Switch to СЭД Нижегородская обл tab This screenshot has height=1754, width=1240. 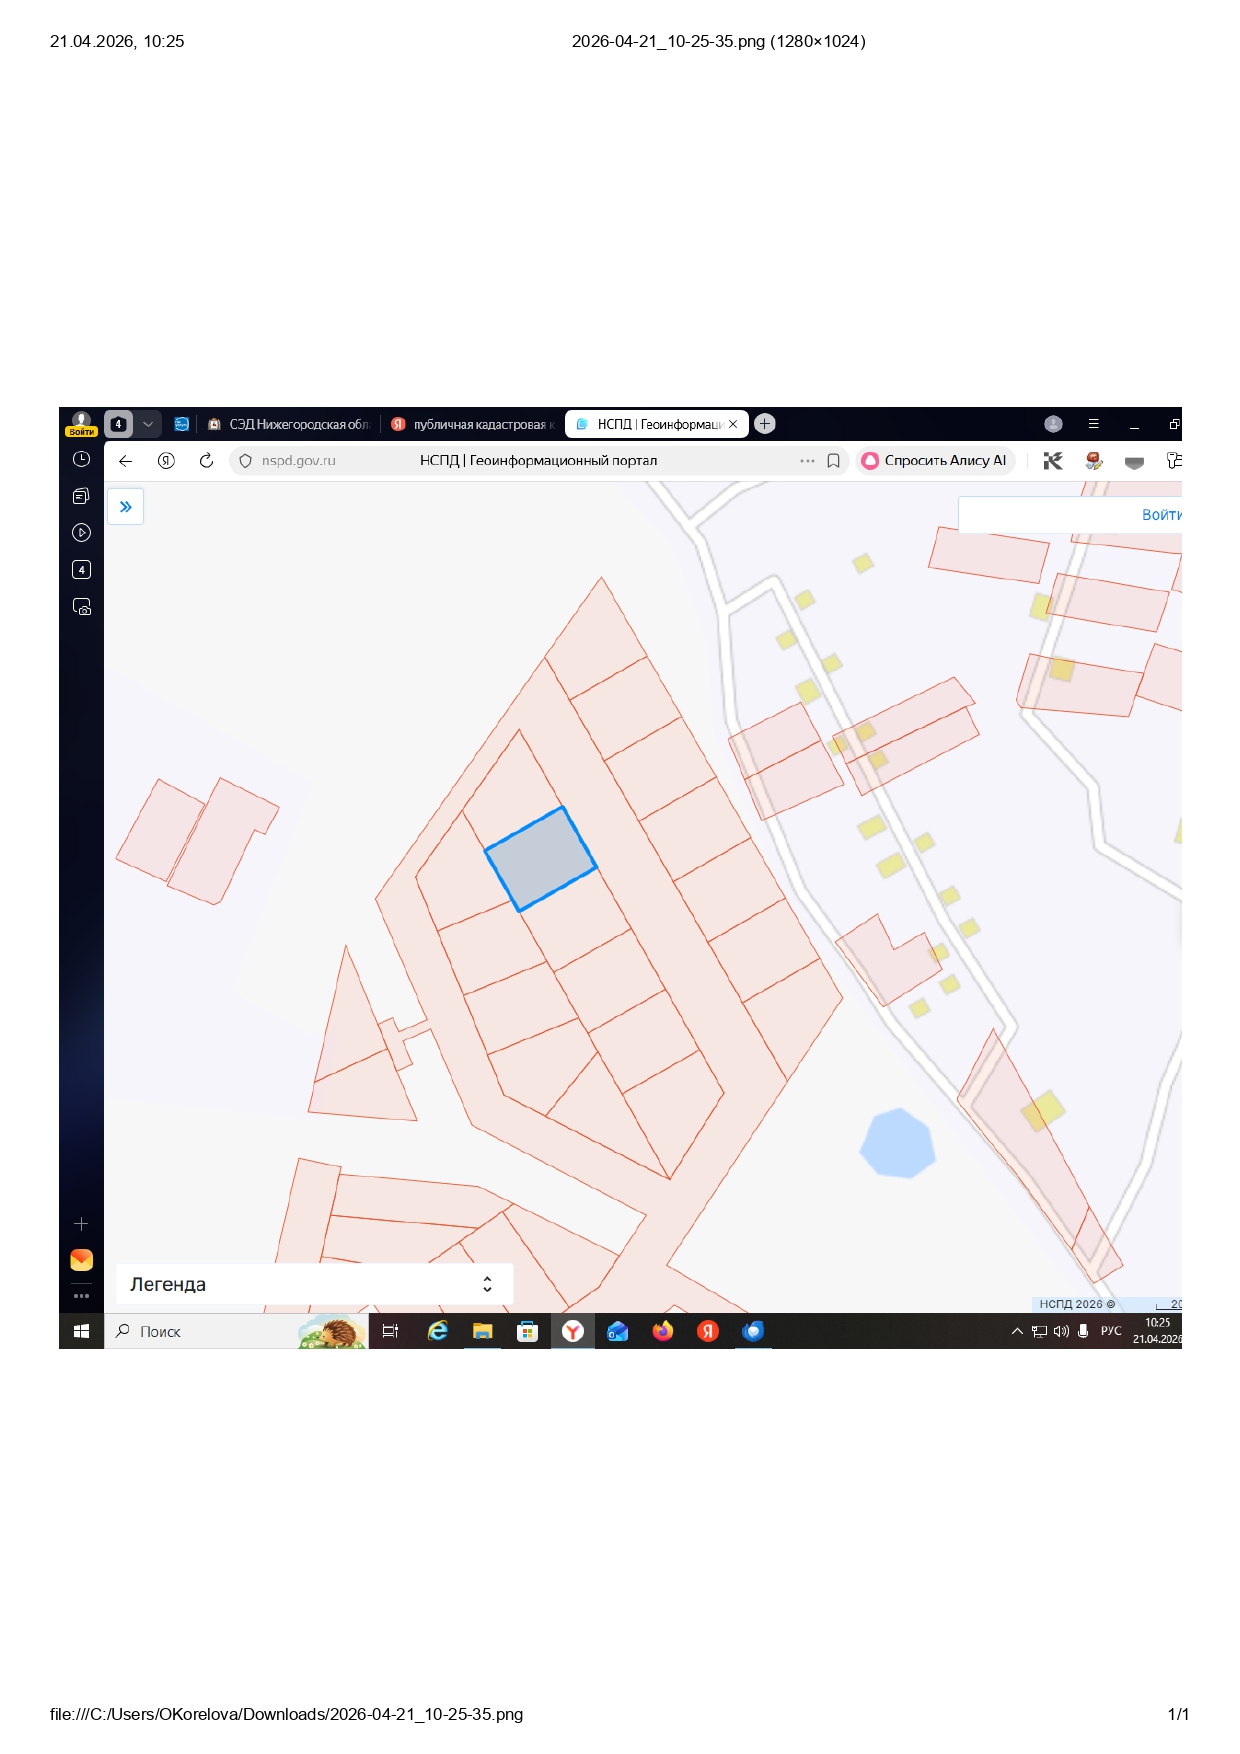click(288, 424)
